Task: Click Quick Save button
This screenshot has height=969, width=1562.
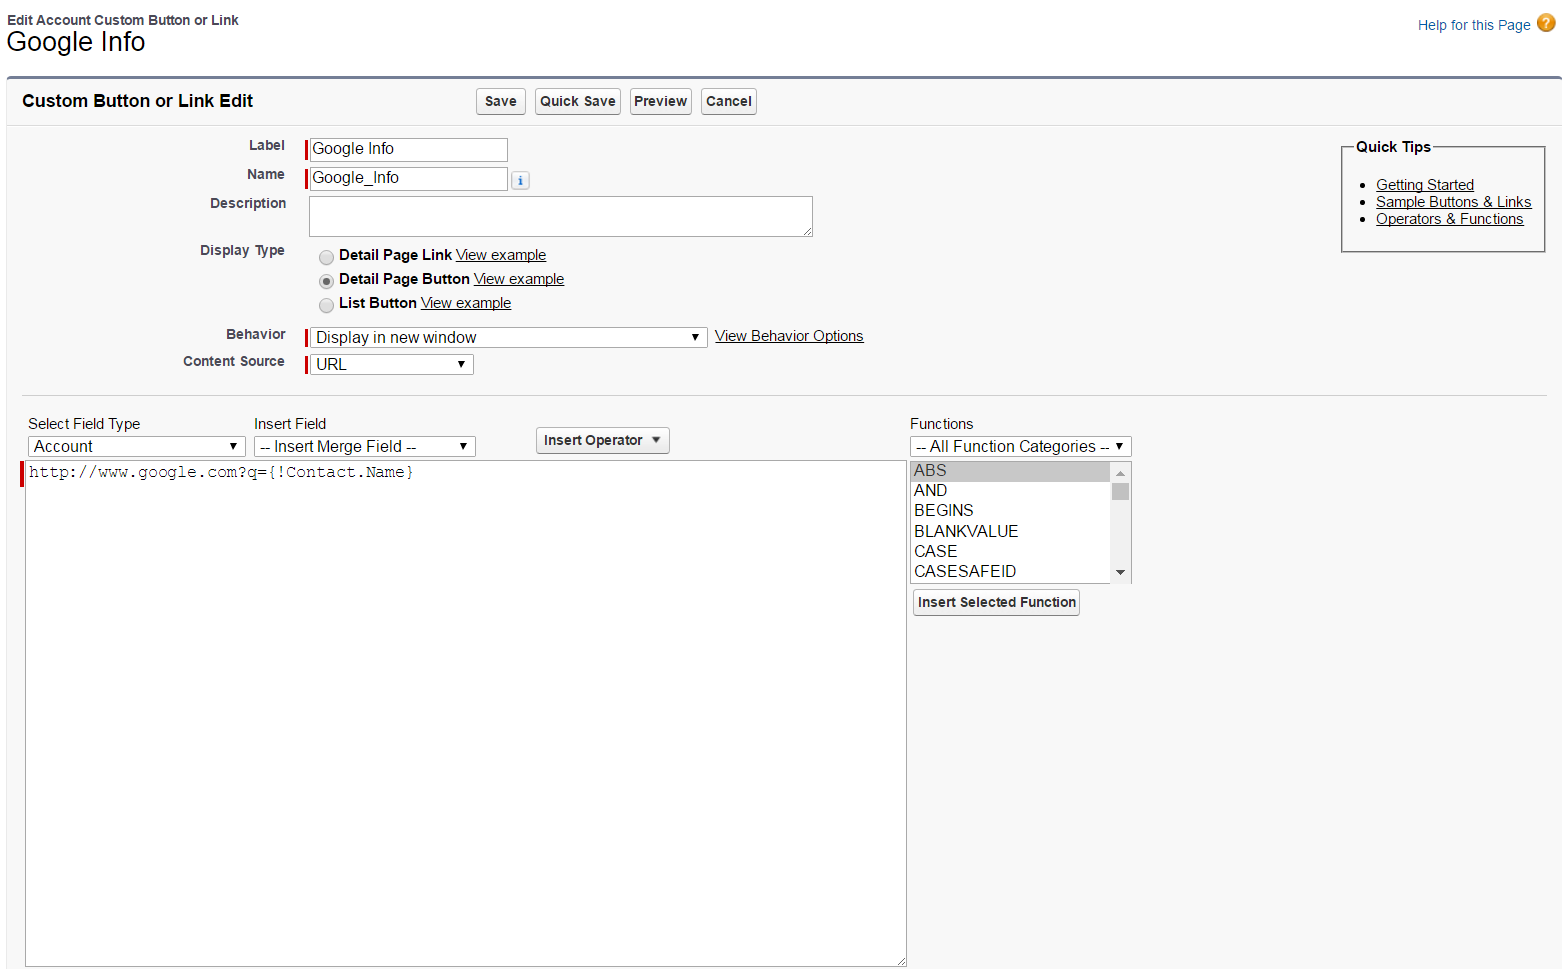Action: point(578,101)
